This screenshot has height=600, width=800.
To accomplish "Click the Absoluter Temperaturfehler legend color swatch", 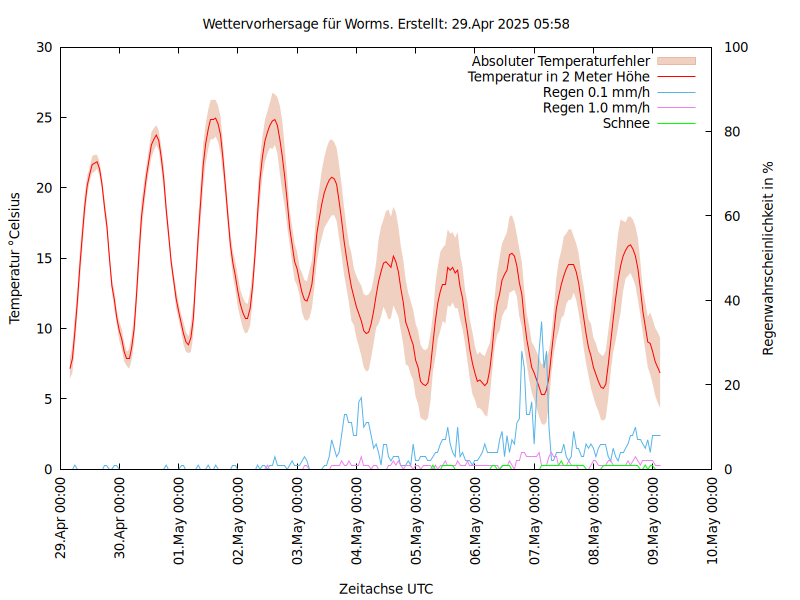I will (x=675, y=62).
